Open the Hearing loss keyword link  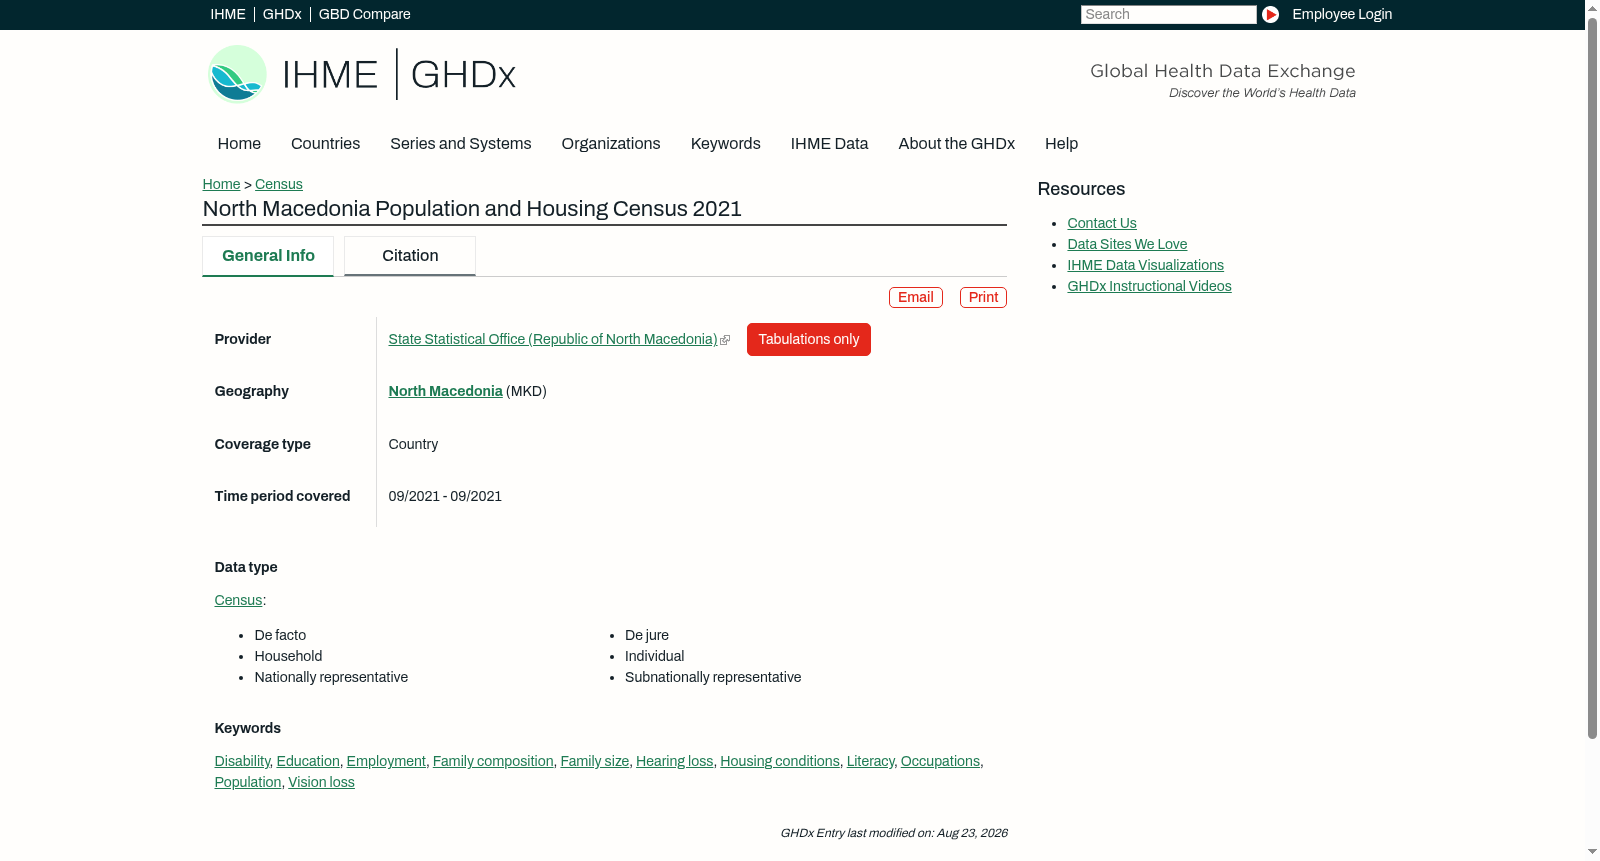[x=675, y=761]
